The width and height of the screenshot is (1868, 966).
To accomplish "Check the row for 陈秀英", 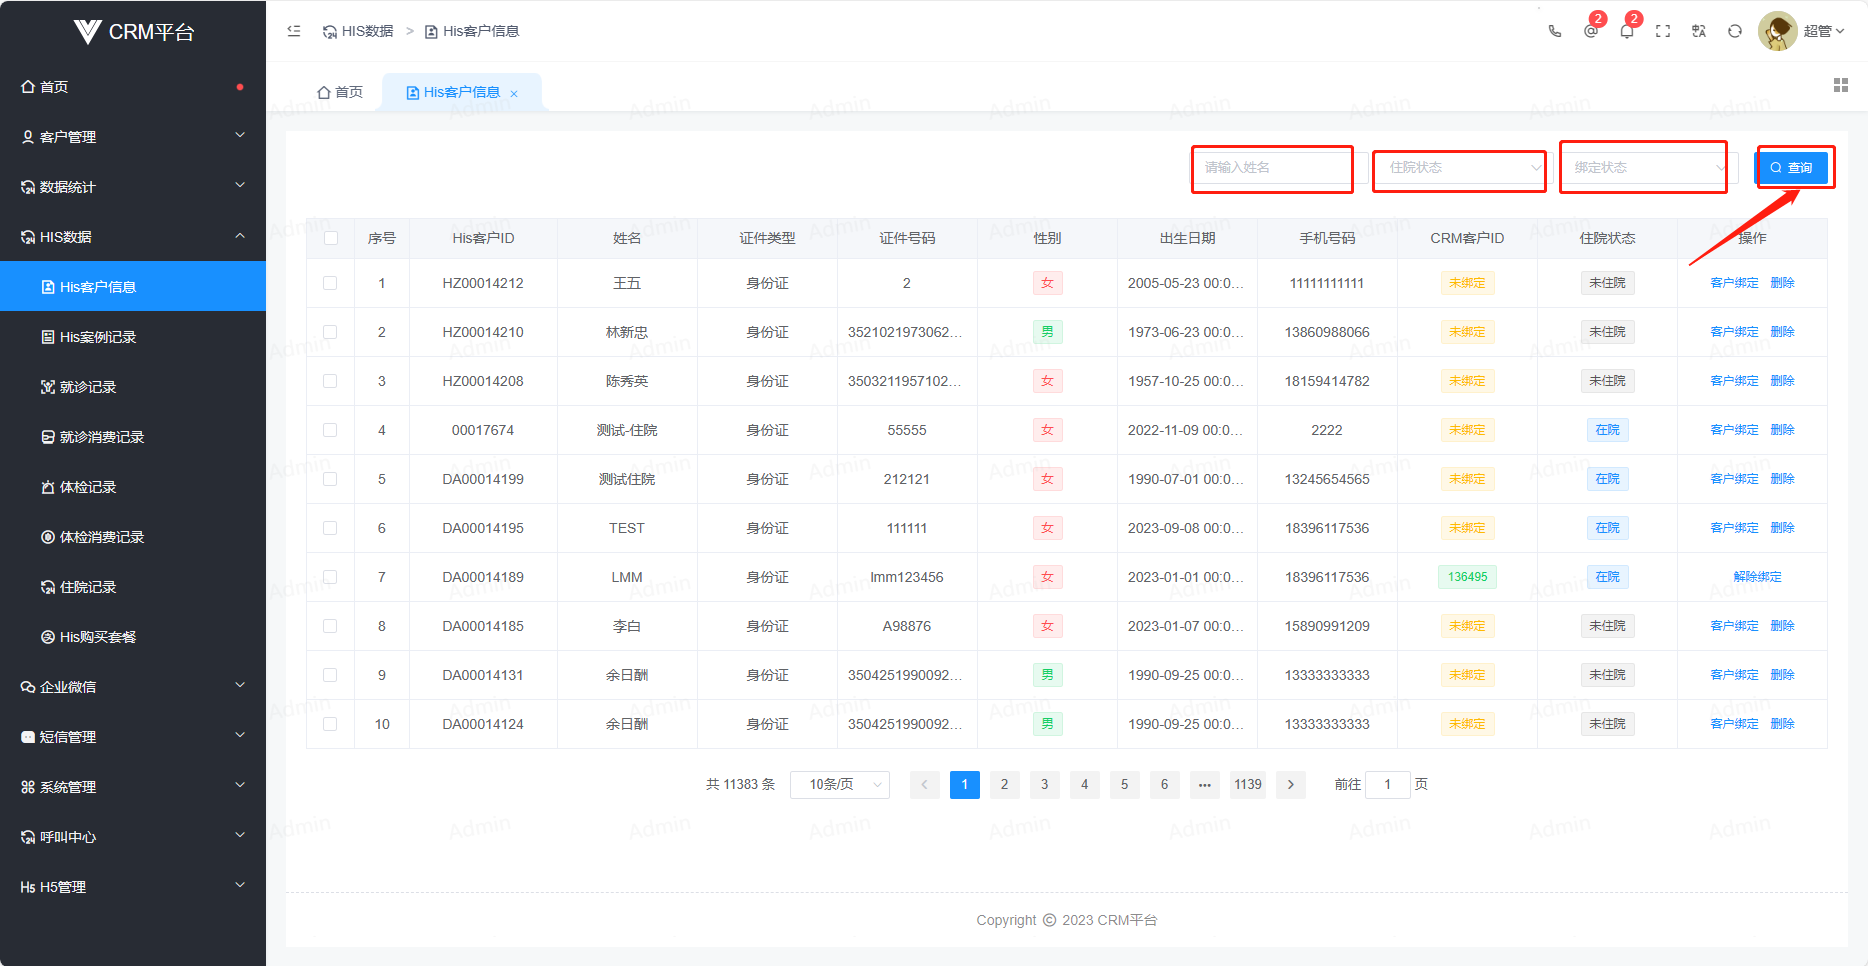I will point(330,381).
